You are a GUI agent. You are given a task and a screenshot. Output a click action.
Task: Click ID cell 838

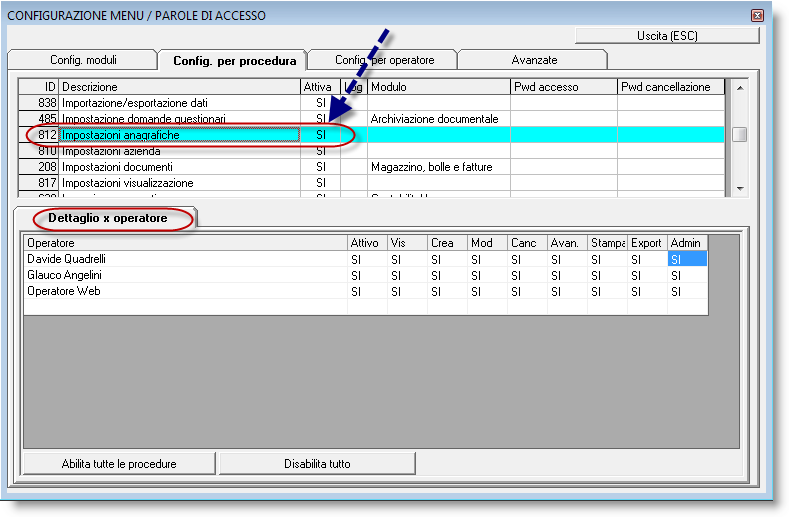pos(39,103)
